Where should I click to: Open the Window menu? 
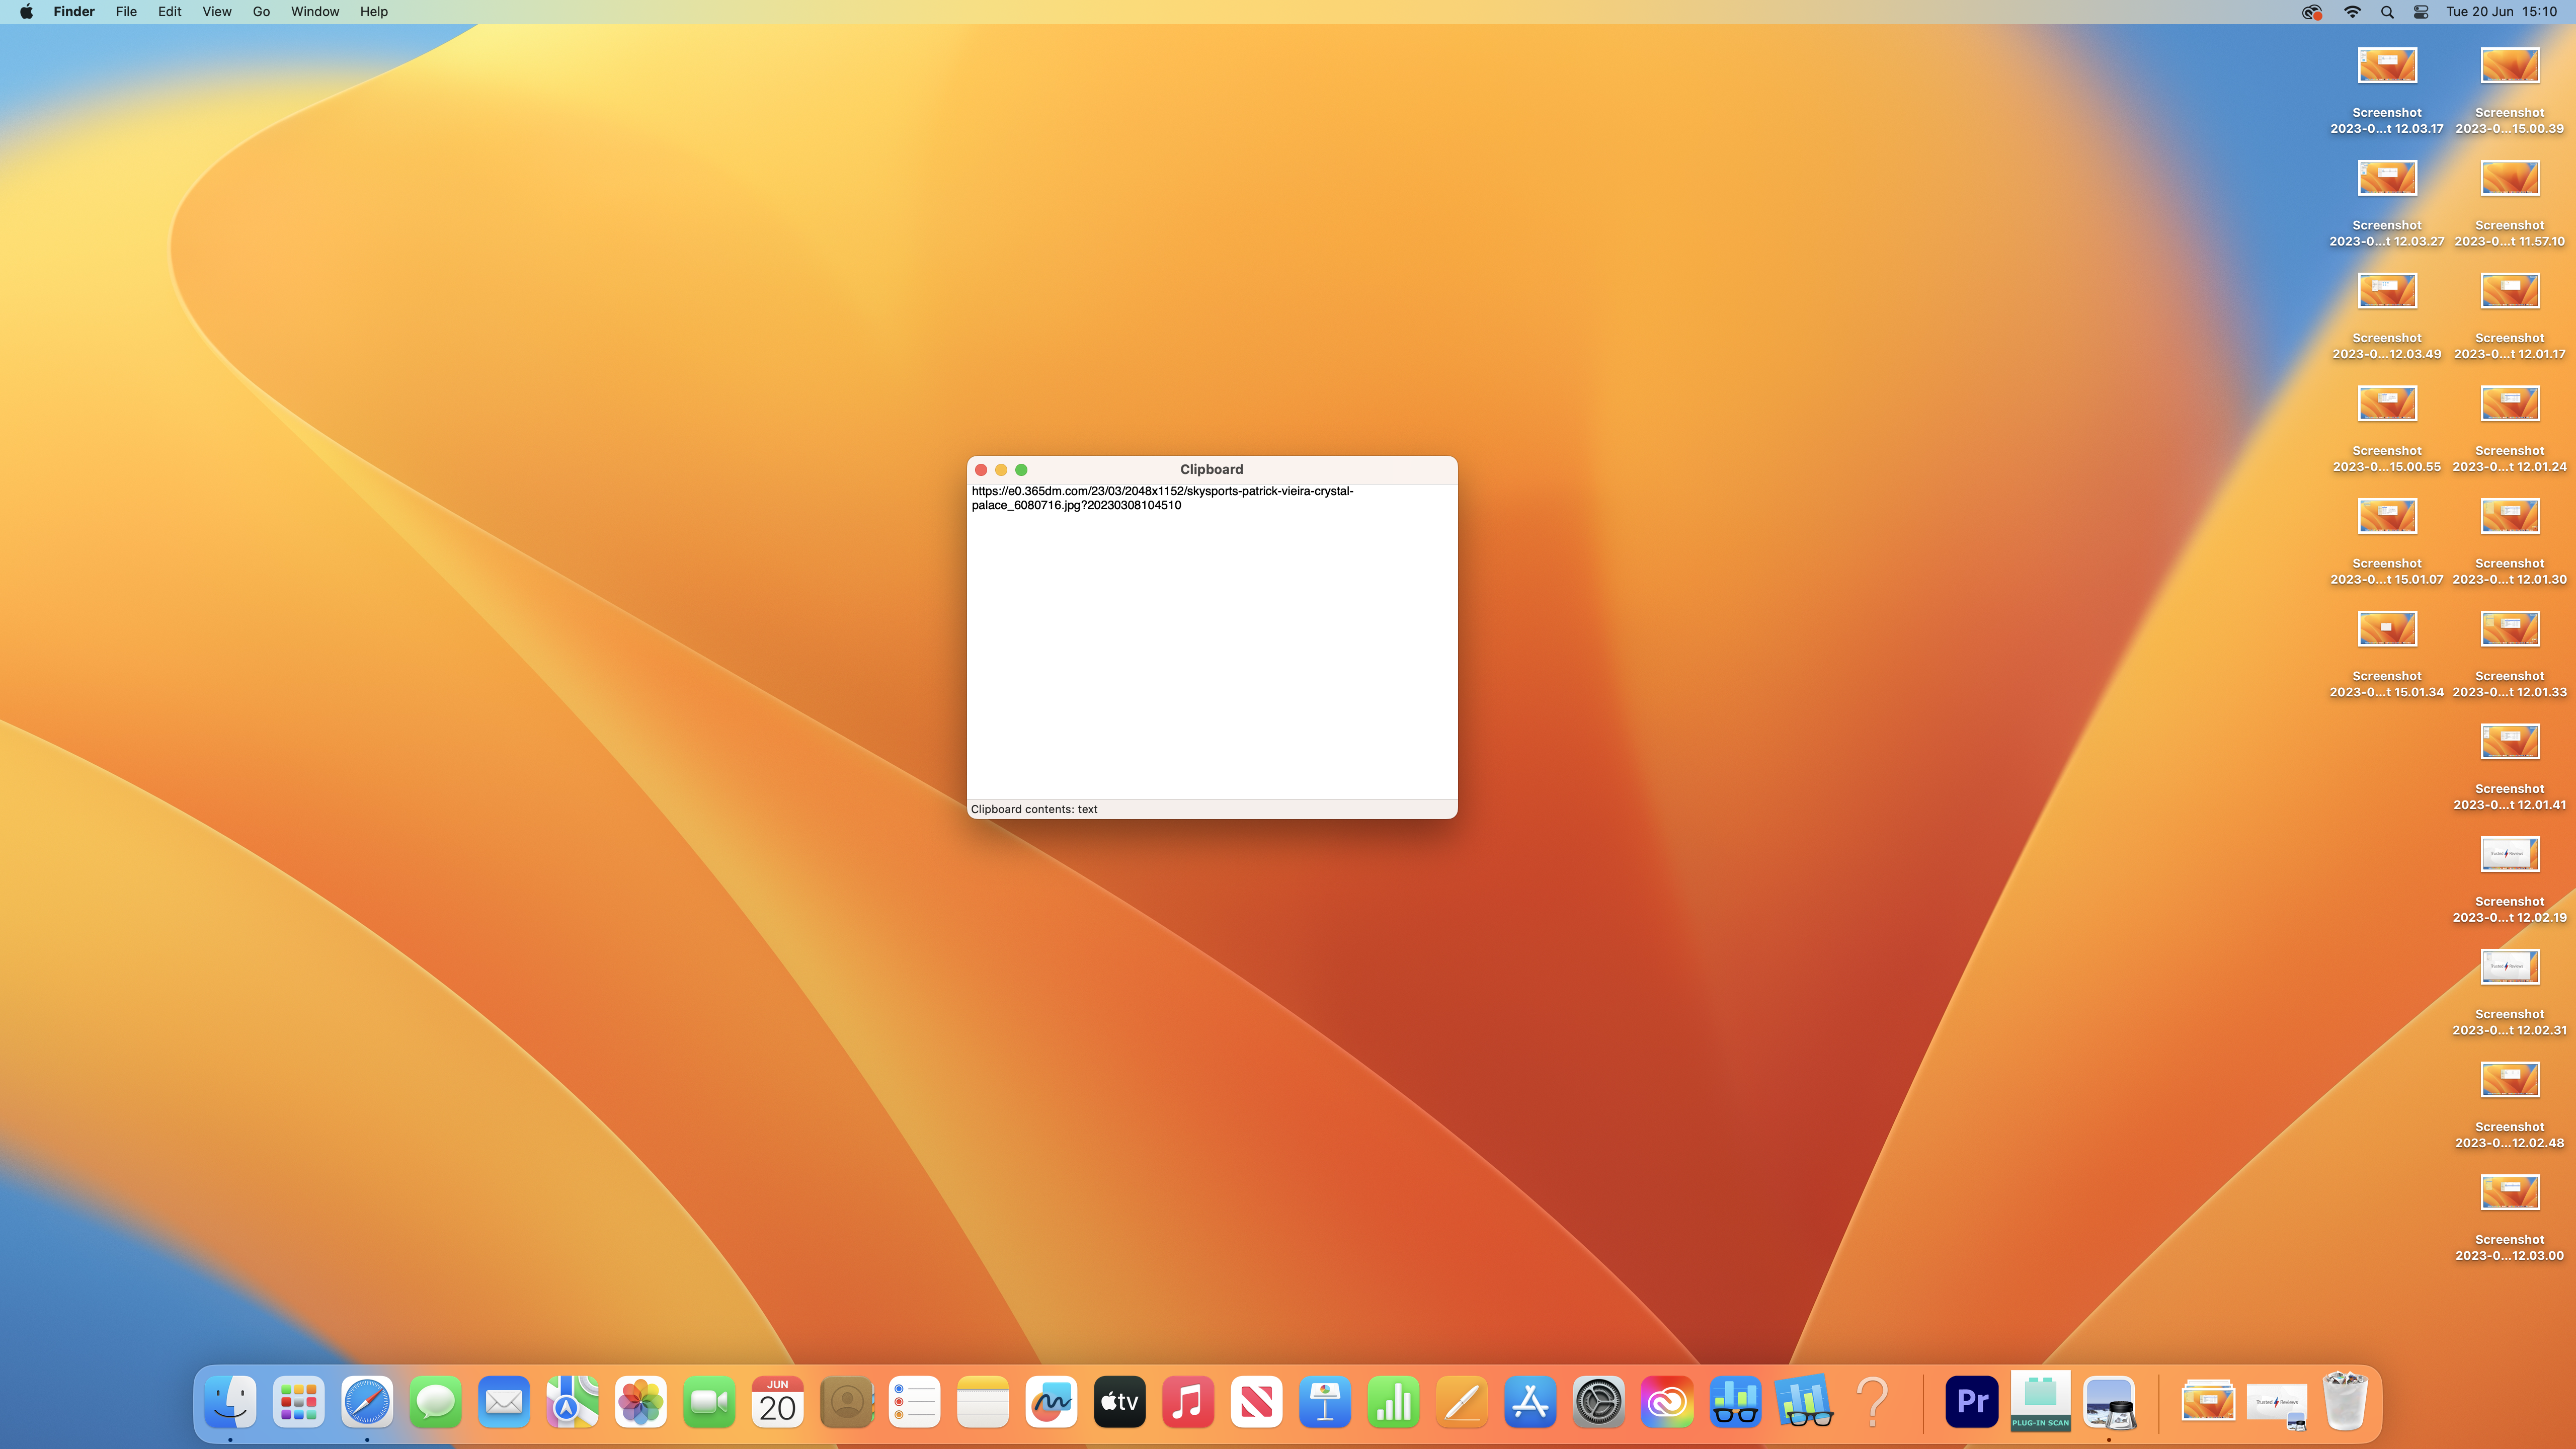click(x=315, y=12)
